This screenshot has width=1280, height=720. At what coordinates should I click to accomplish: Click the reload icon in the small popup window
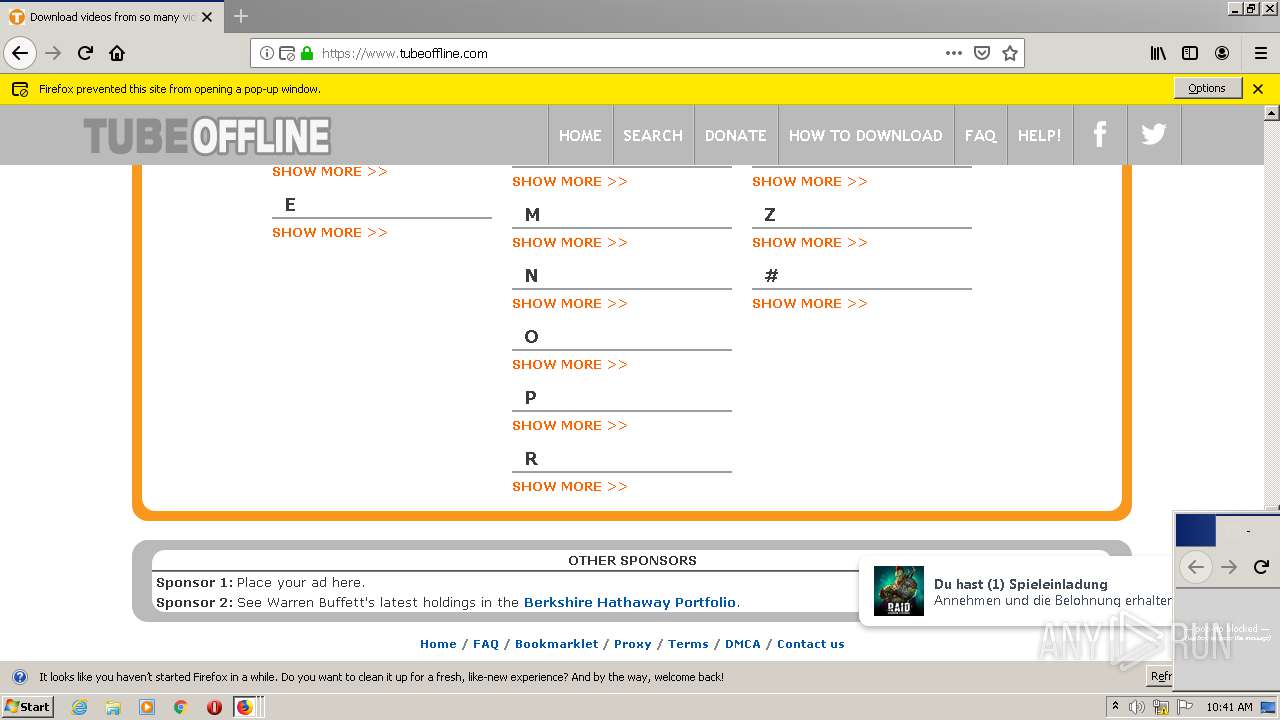click(1261, 567)
